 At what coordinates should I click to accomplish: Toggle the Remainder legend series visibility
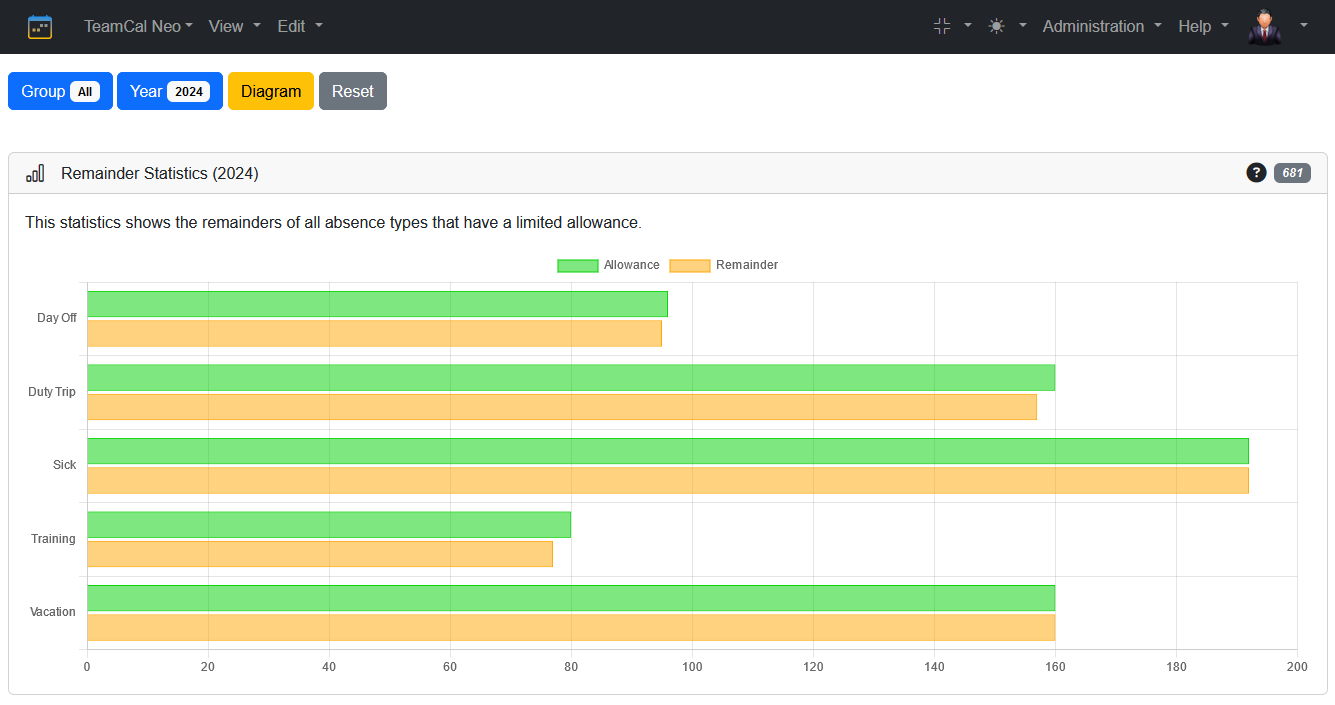[x=723, y=265]
